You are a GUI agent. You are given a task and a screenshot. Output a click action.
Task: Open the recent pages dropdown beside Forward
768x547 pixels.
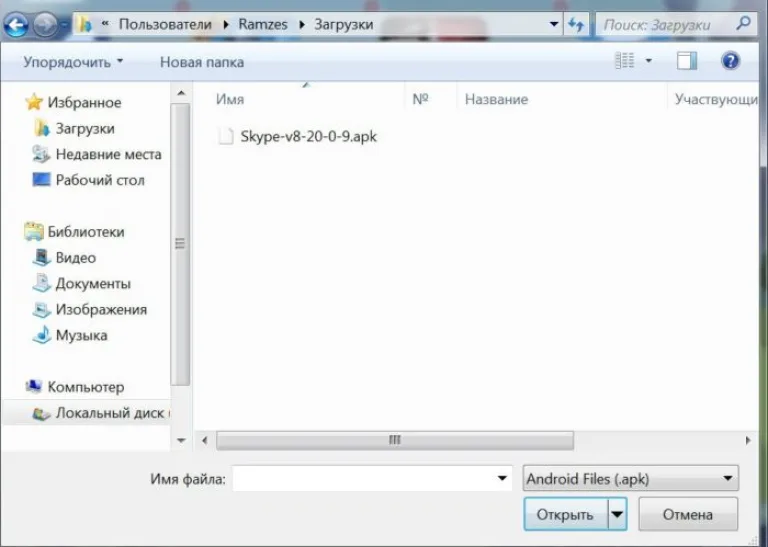[x=65, y=24]
